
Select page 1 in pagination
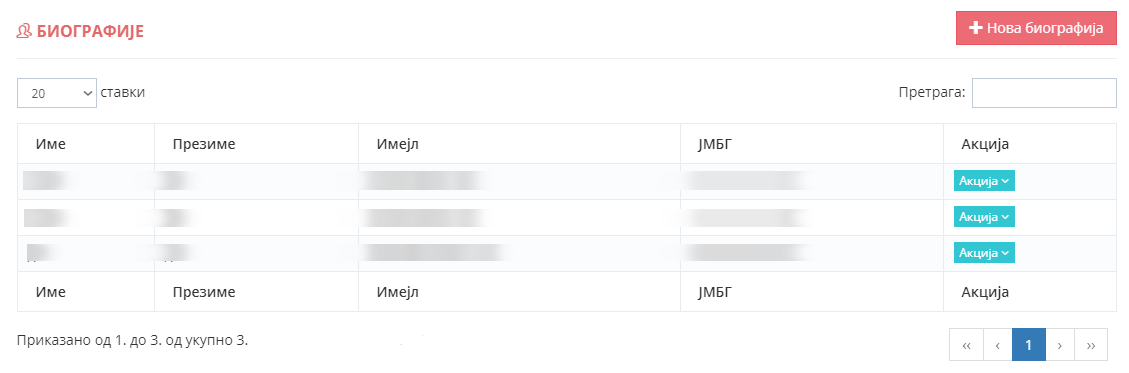pos(1029,345)
